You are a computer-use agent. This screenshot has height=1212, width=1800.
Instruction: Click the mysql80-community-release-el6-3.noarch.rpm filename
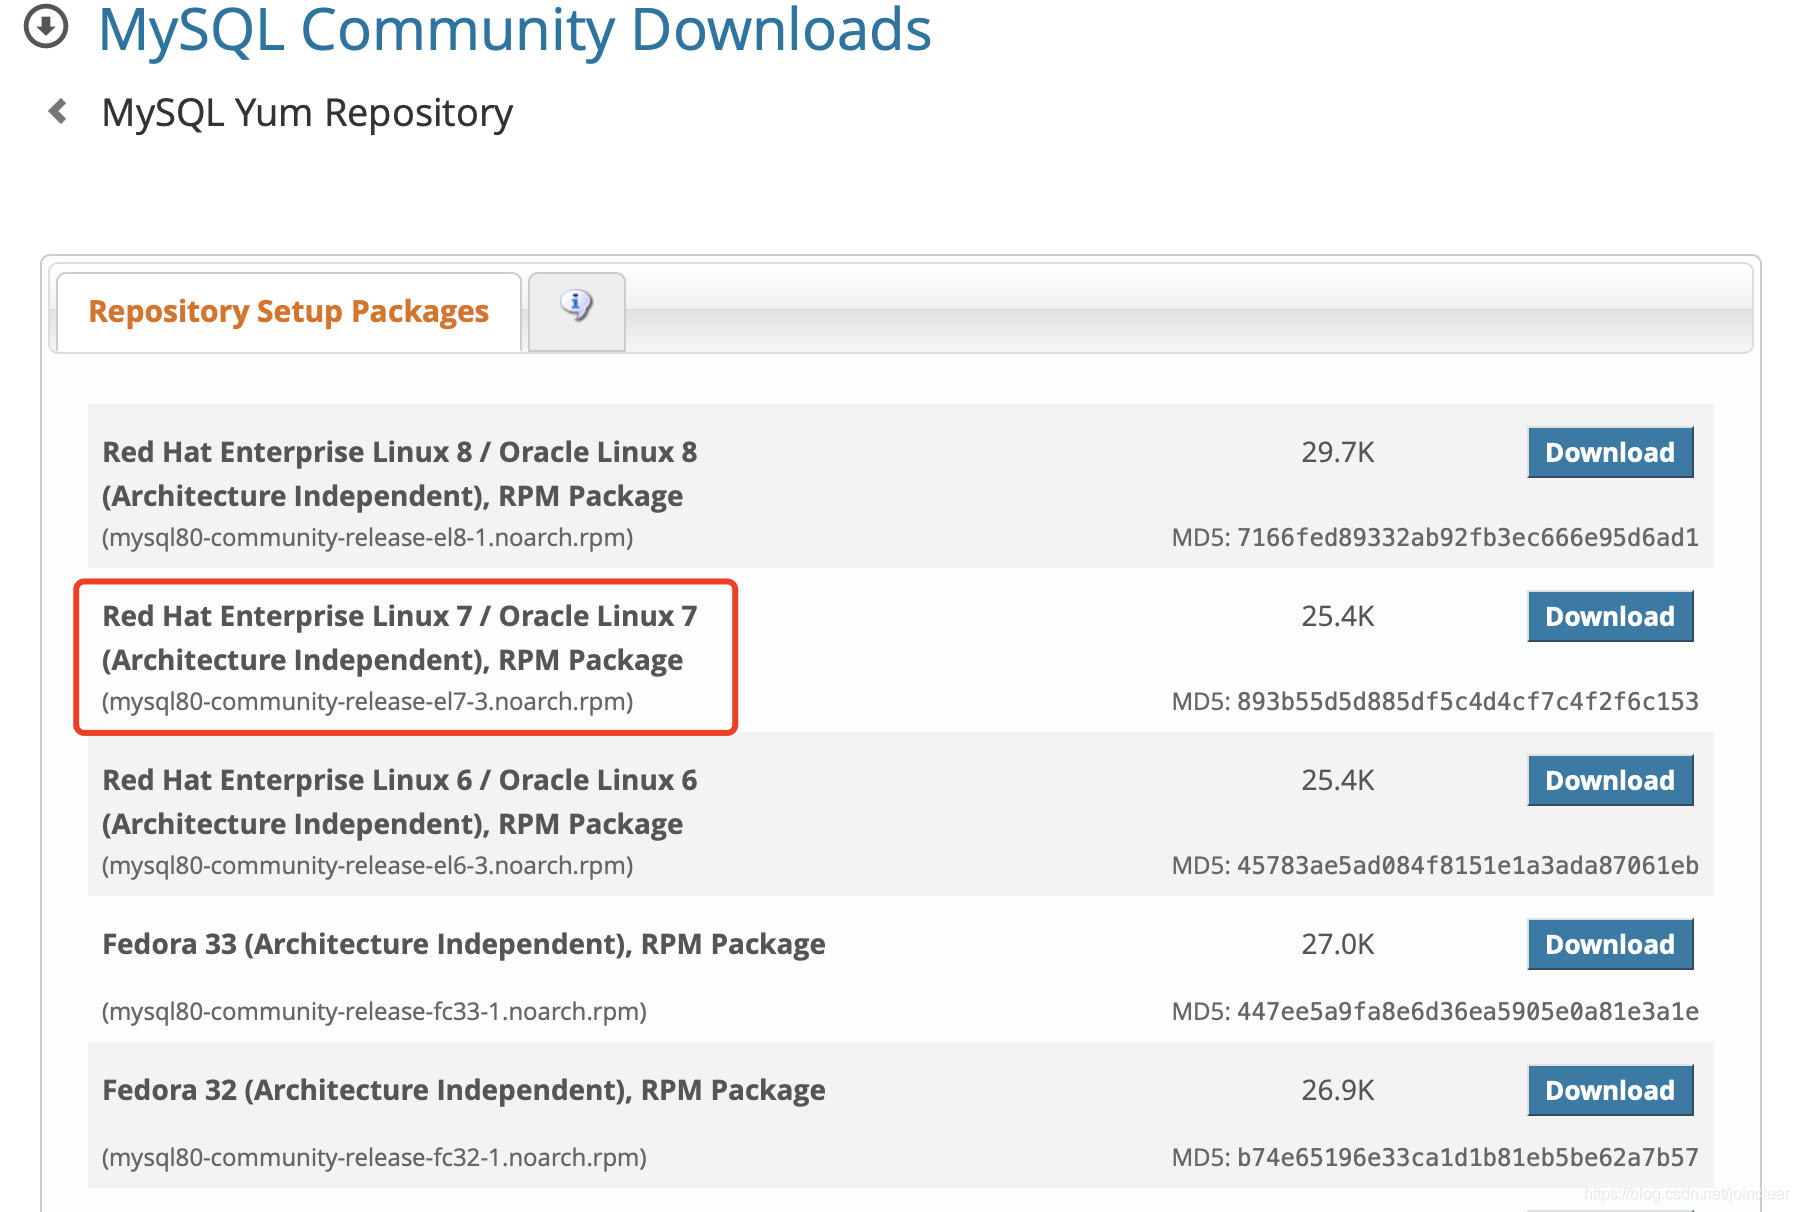[368, 866]
